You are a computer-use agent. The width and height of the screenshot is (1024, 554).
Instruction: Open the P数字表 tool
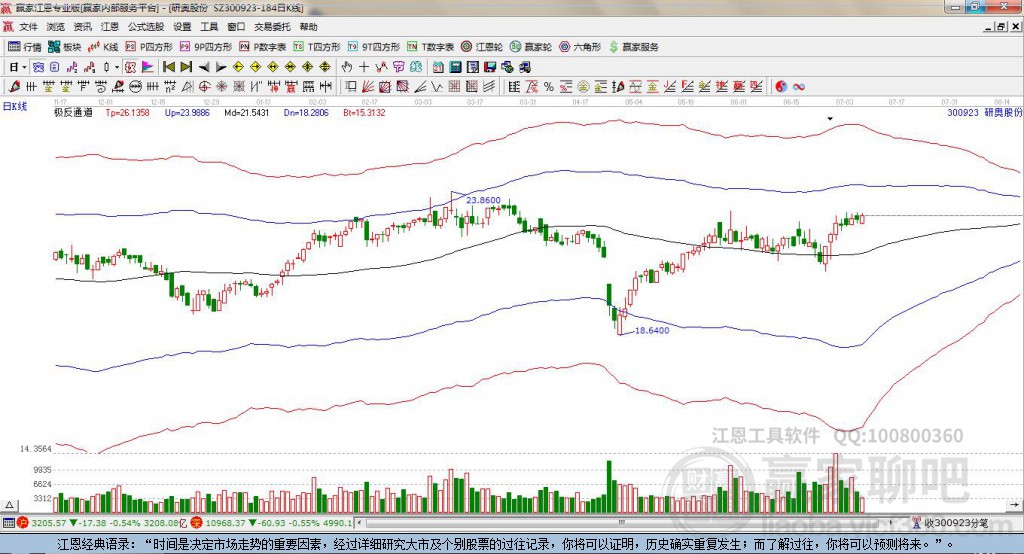pyautogui.click(x=263, y=47)
